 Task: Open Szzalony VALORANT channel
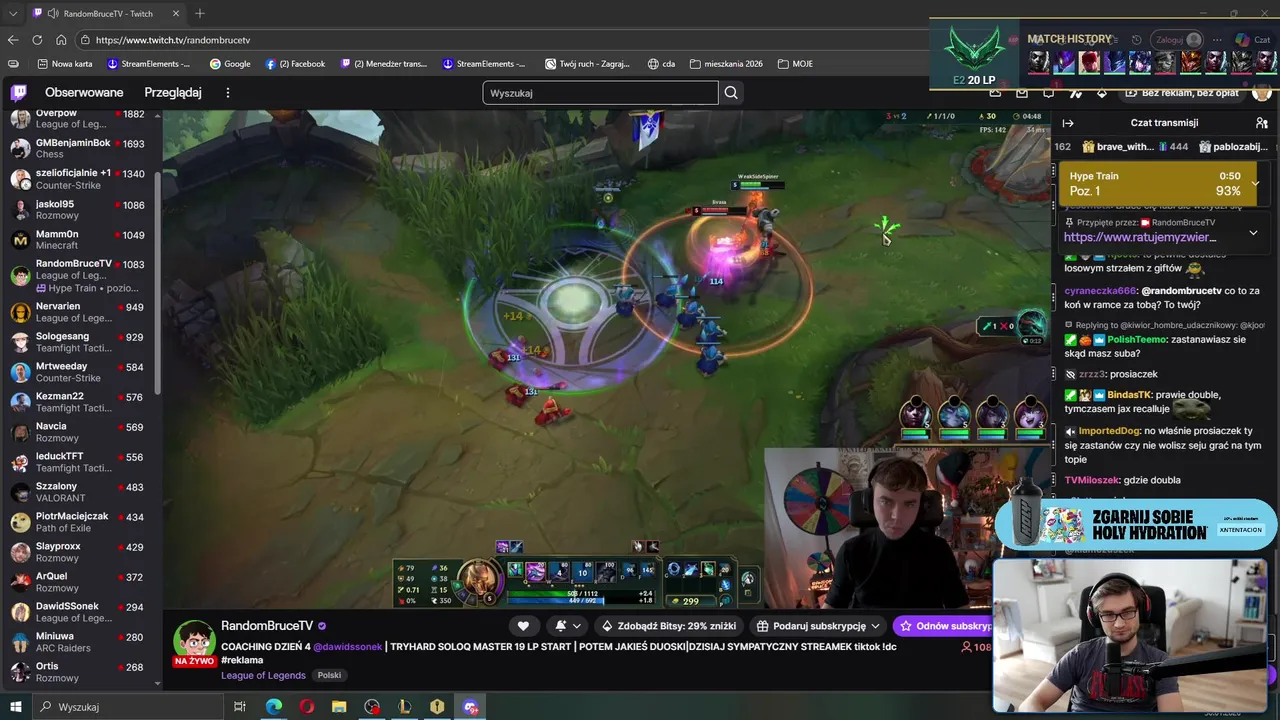[x=78, y=492]
